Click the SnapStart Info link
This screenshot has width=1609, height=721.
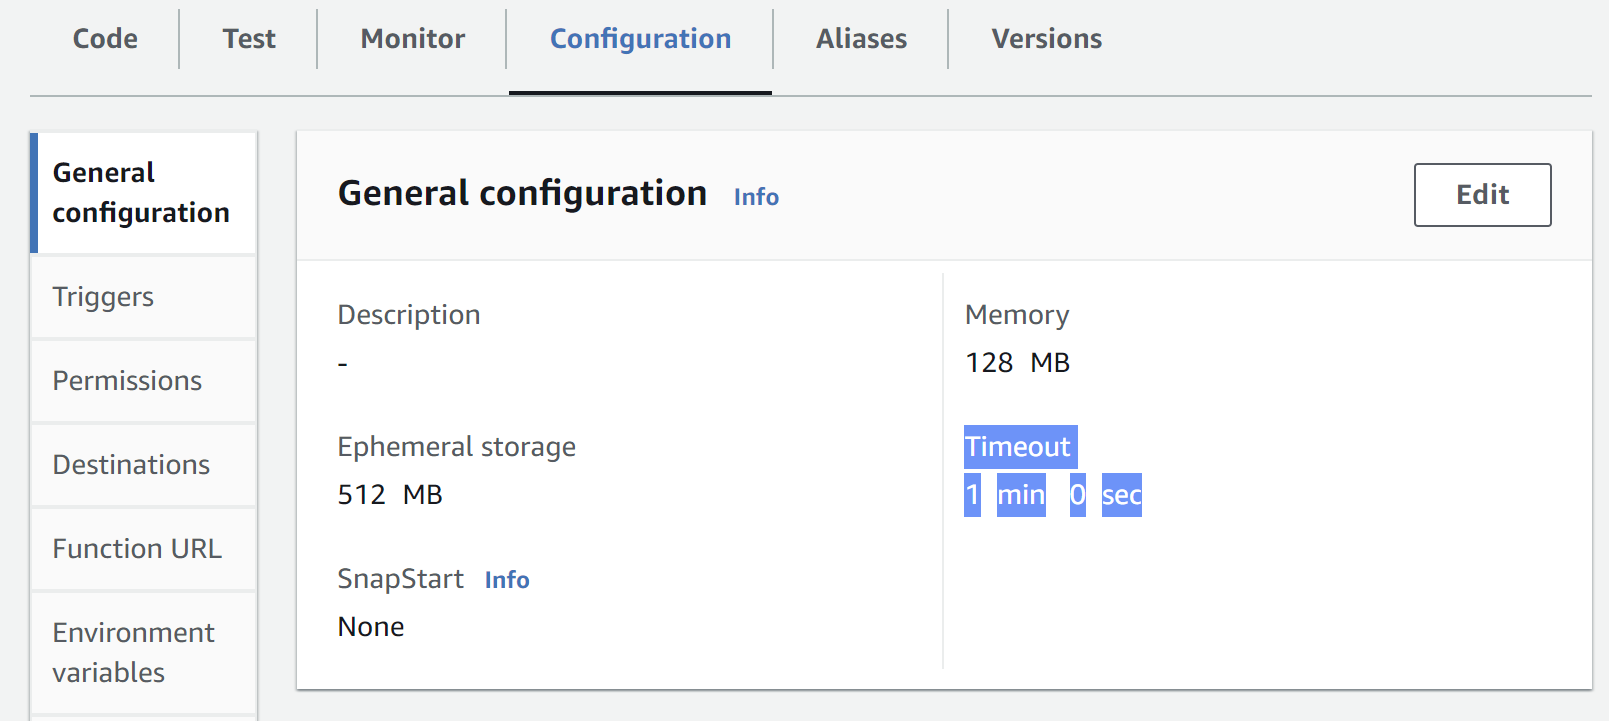pos(507,580)
